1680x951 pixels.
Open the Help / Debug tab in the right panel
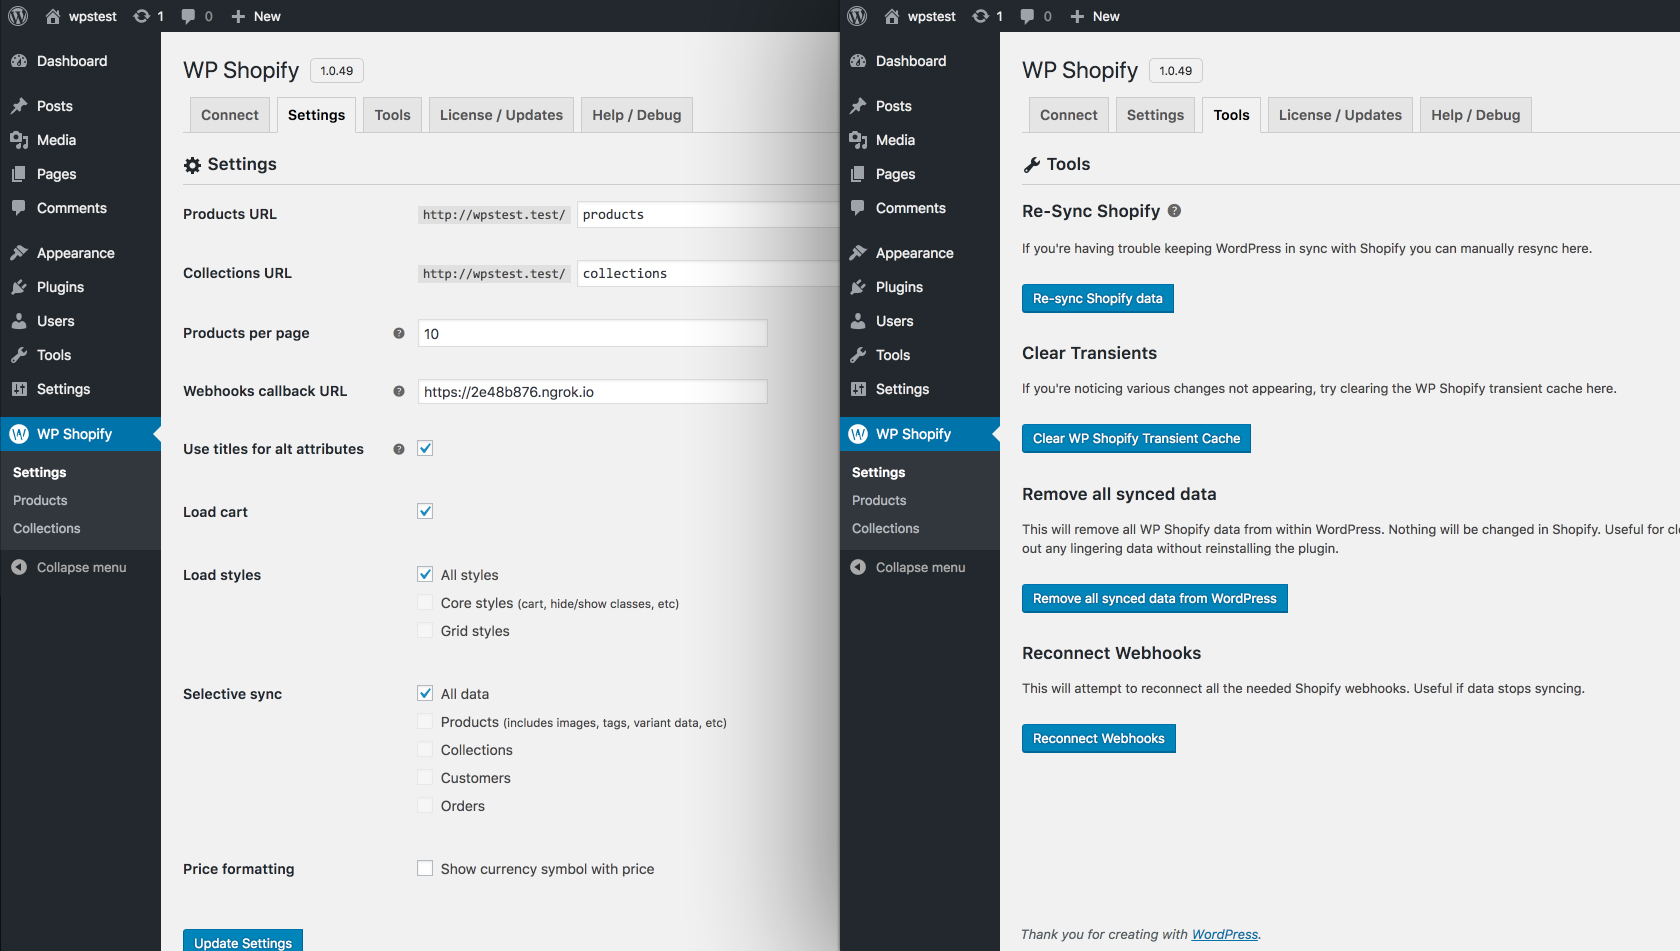tap(1475, 115)
